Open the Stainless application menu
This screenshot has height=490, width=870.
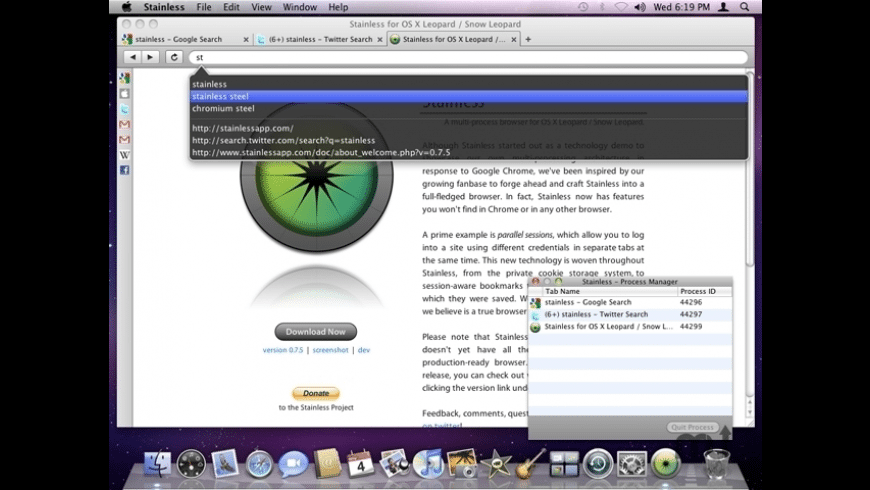point(164,7)
